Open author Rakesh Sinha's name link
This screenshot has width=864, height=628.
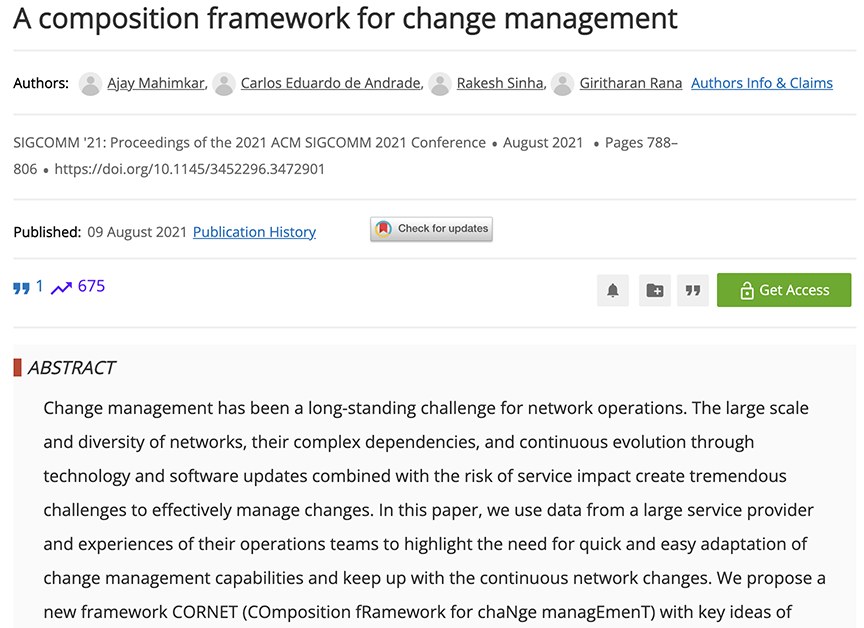500,83
